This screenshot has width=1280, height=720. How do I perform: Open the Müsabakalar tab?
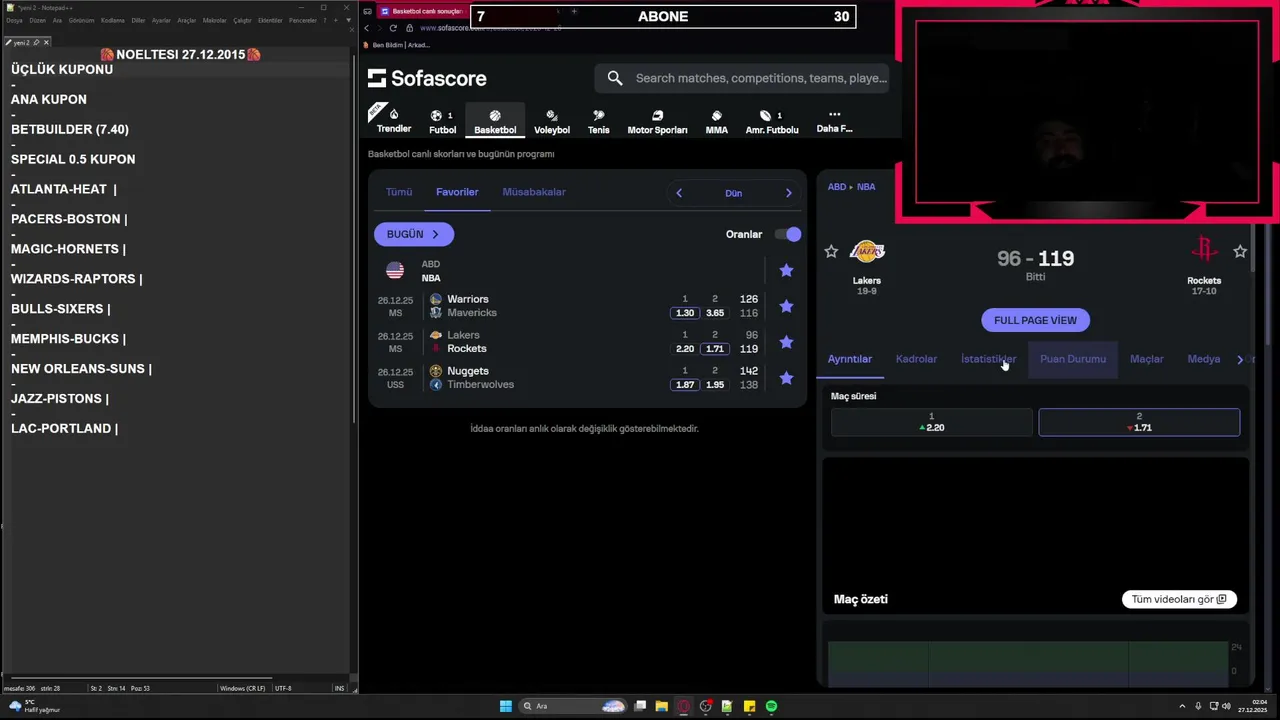pos(534,192)
